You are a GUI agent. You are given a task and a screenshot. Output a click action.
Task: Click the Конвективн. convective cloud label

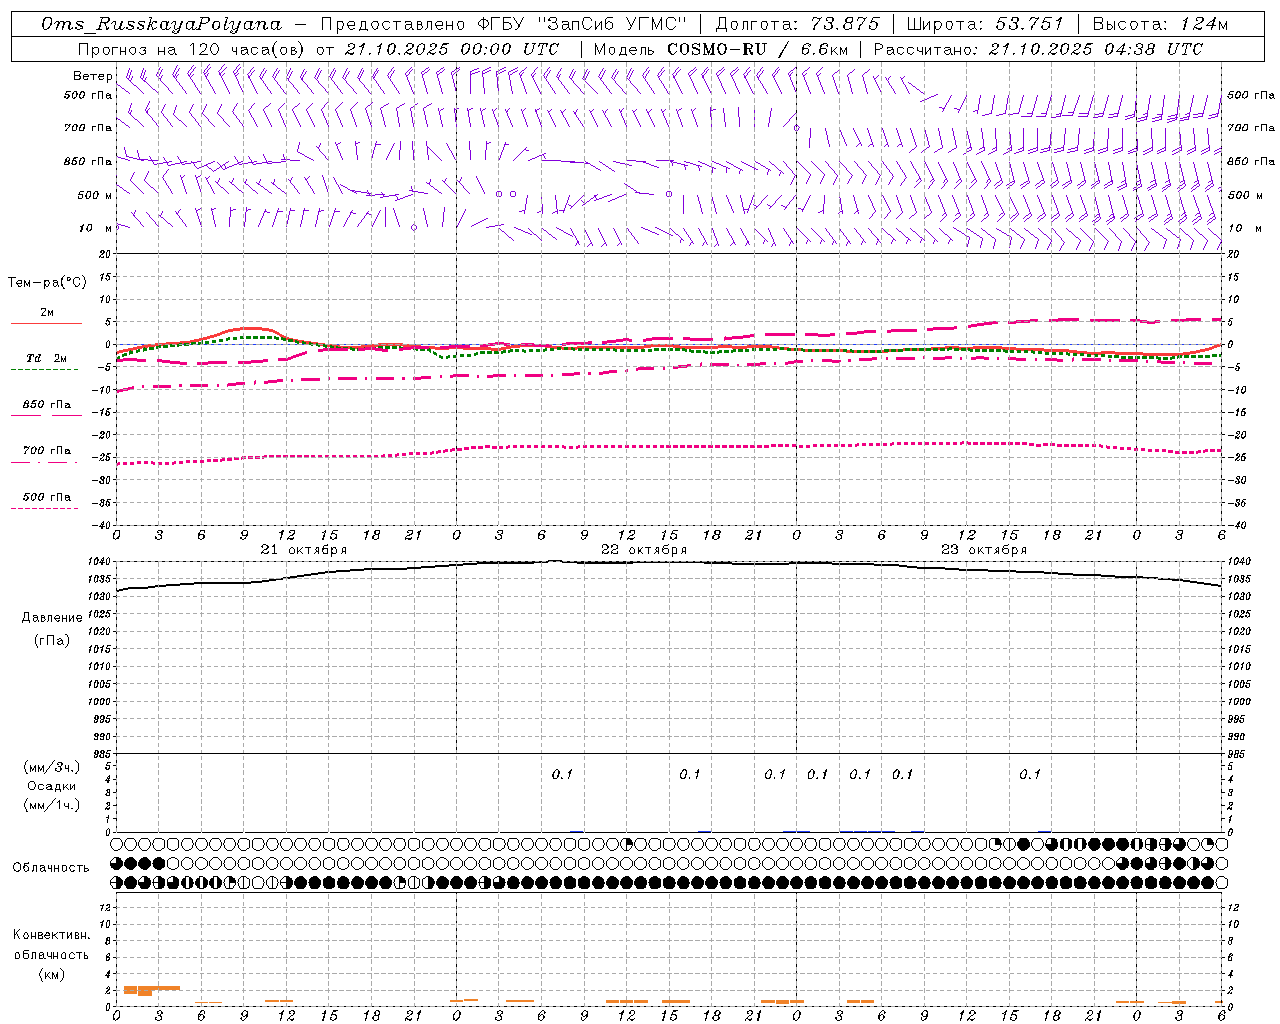coord(51,935)
